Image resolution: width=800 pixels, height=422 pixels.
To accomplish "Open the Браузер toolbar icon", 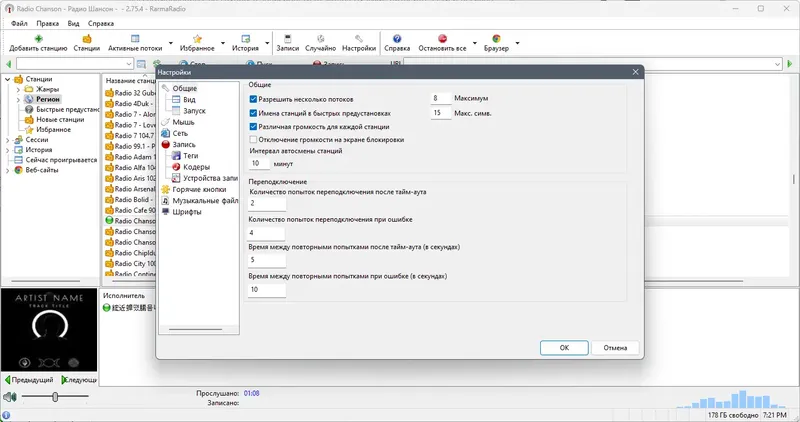I will pos(496,39).
